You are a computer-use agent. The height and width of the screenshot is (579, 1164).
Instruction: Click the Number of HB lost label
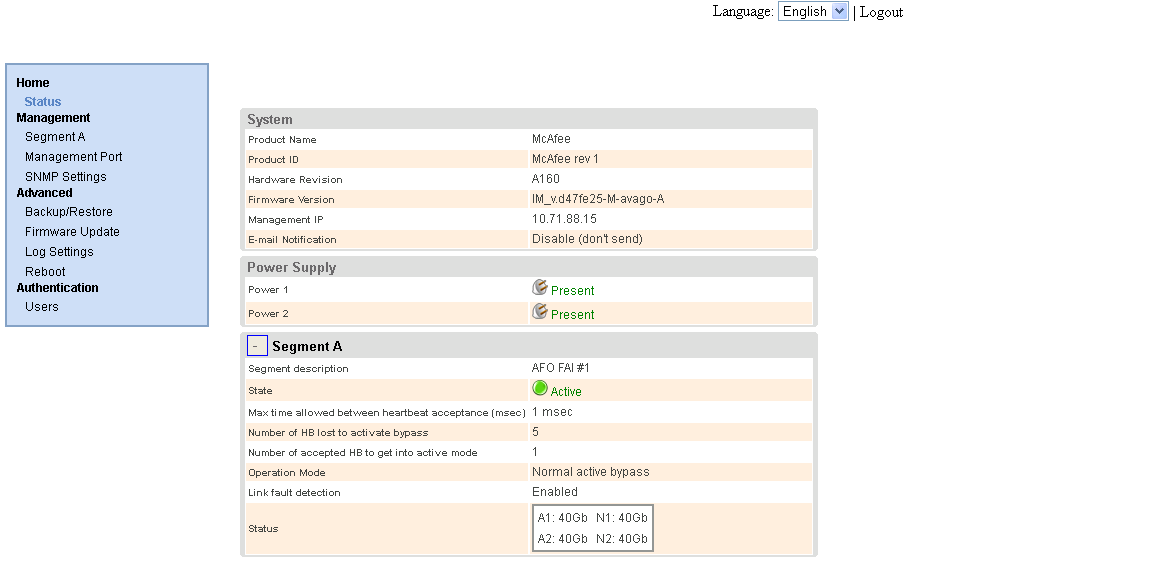(x=338, y=433)
